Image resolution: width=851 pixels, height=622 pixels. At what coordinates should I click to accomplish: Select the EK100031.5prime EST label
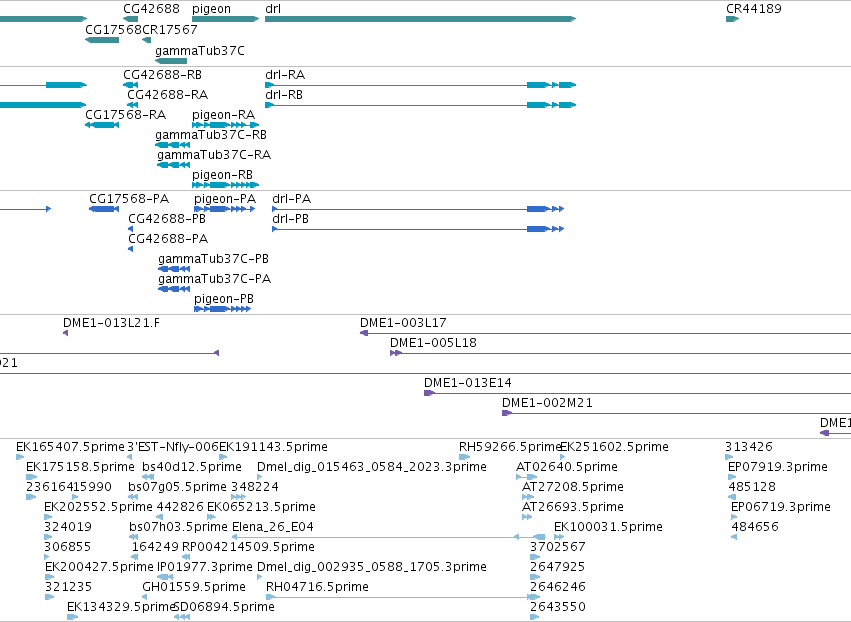pos(608,528)
